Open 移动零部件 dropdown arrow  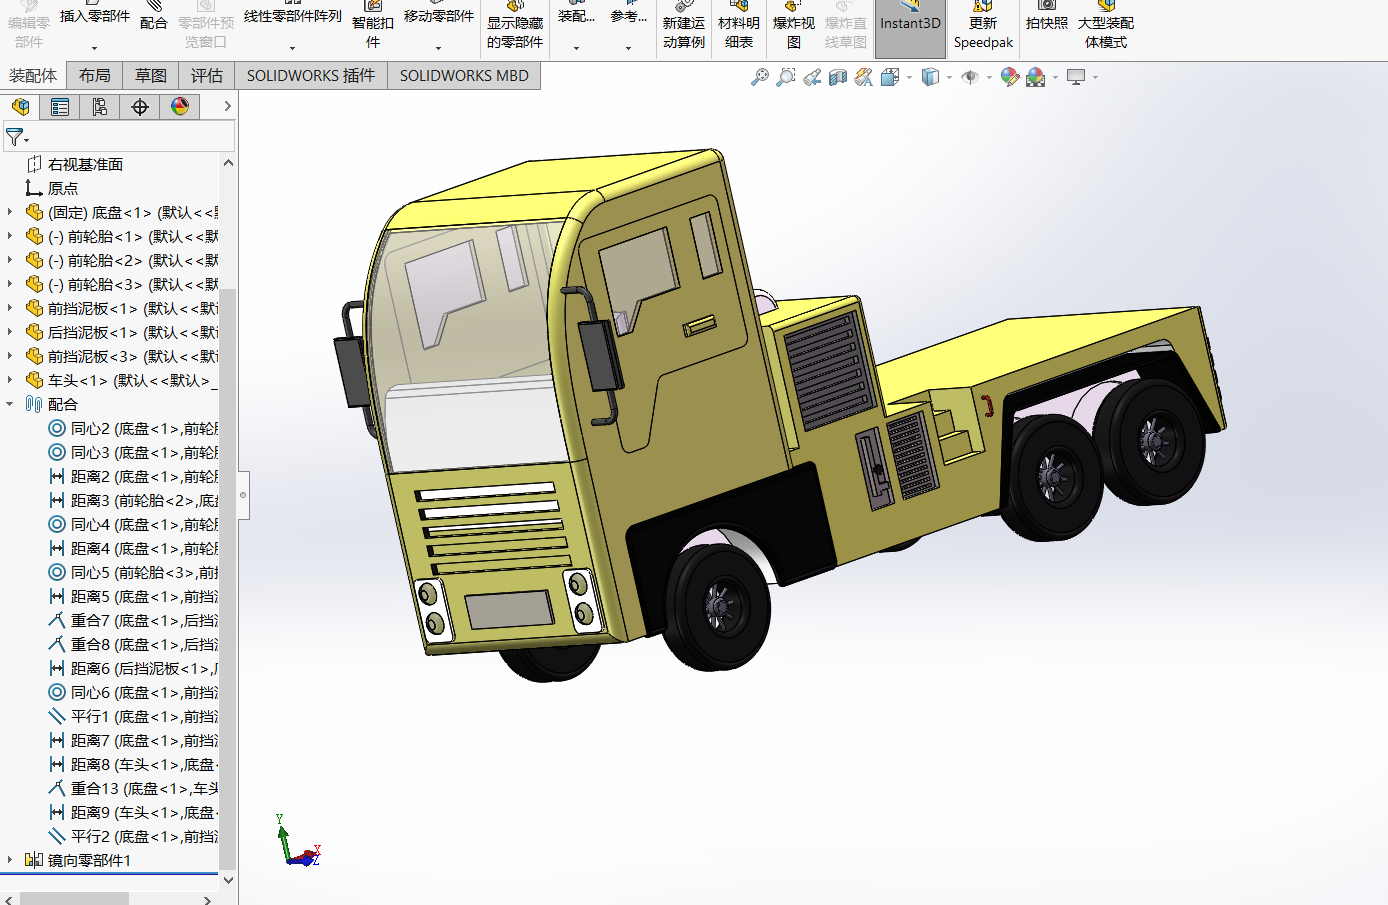438,48
